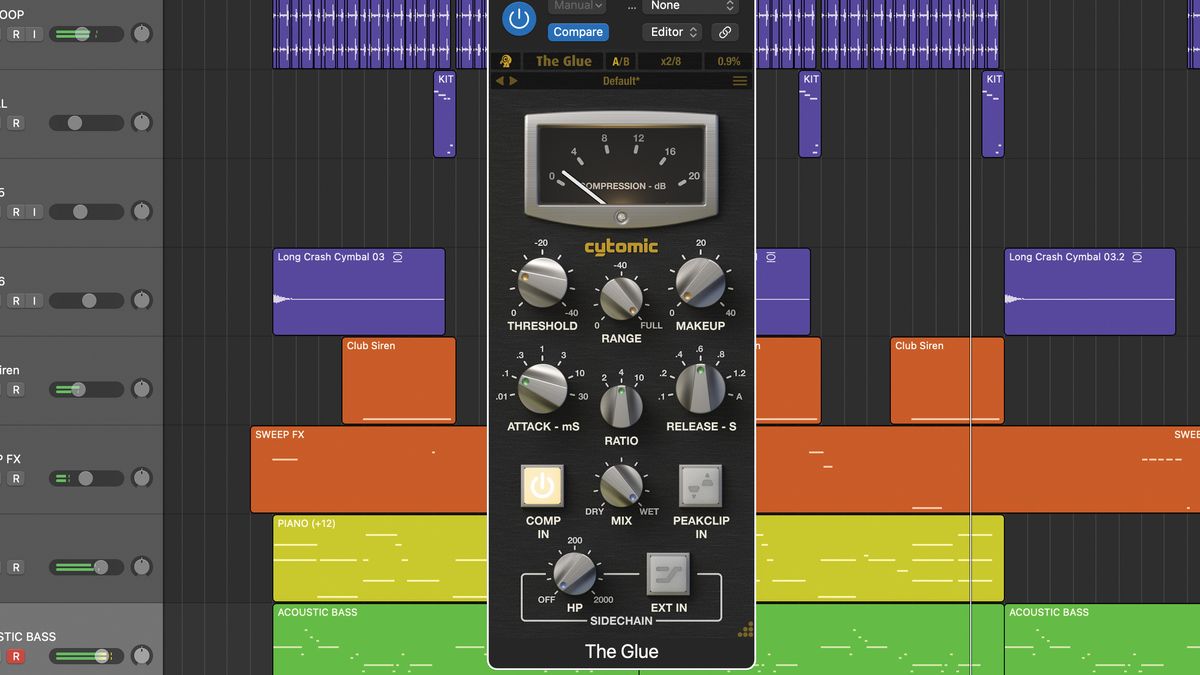
Task: Click the volume slider on track 6
Action: [x=87, y=300]
